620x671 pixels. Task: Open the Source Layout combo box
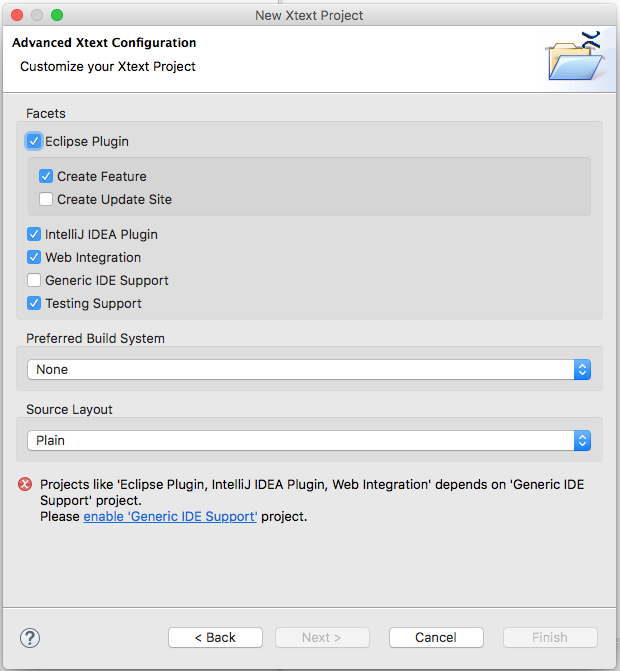click(309, 440)
